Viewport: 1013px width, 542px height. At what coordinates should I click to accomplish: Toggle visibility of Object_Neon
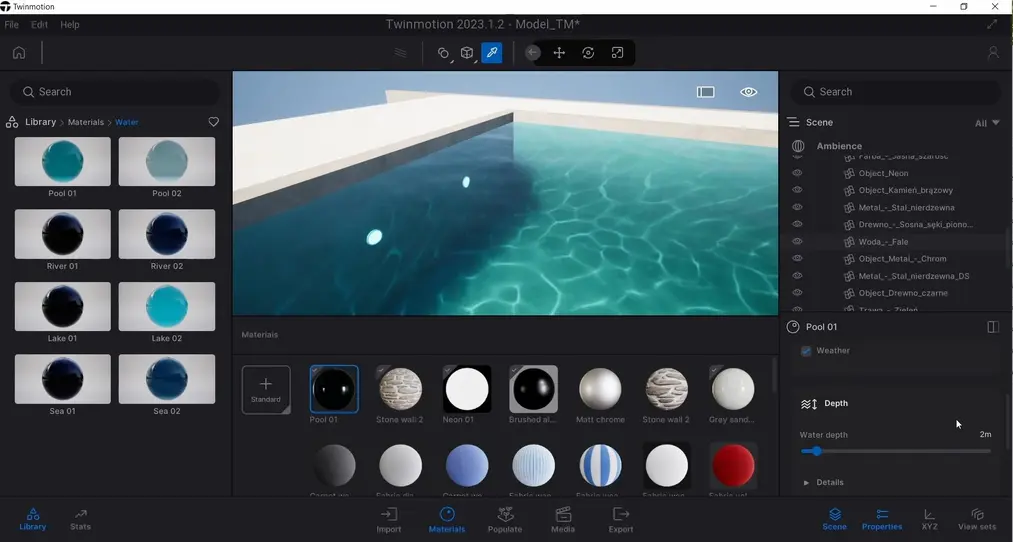point(797,173)
